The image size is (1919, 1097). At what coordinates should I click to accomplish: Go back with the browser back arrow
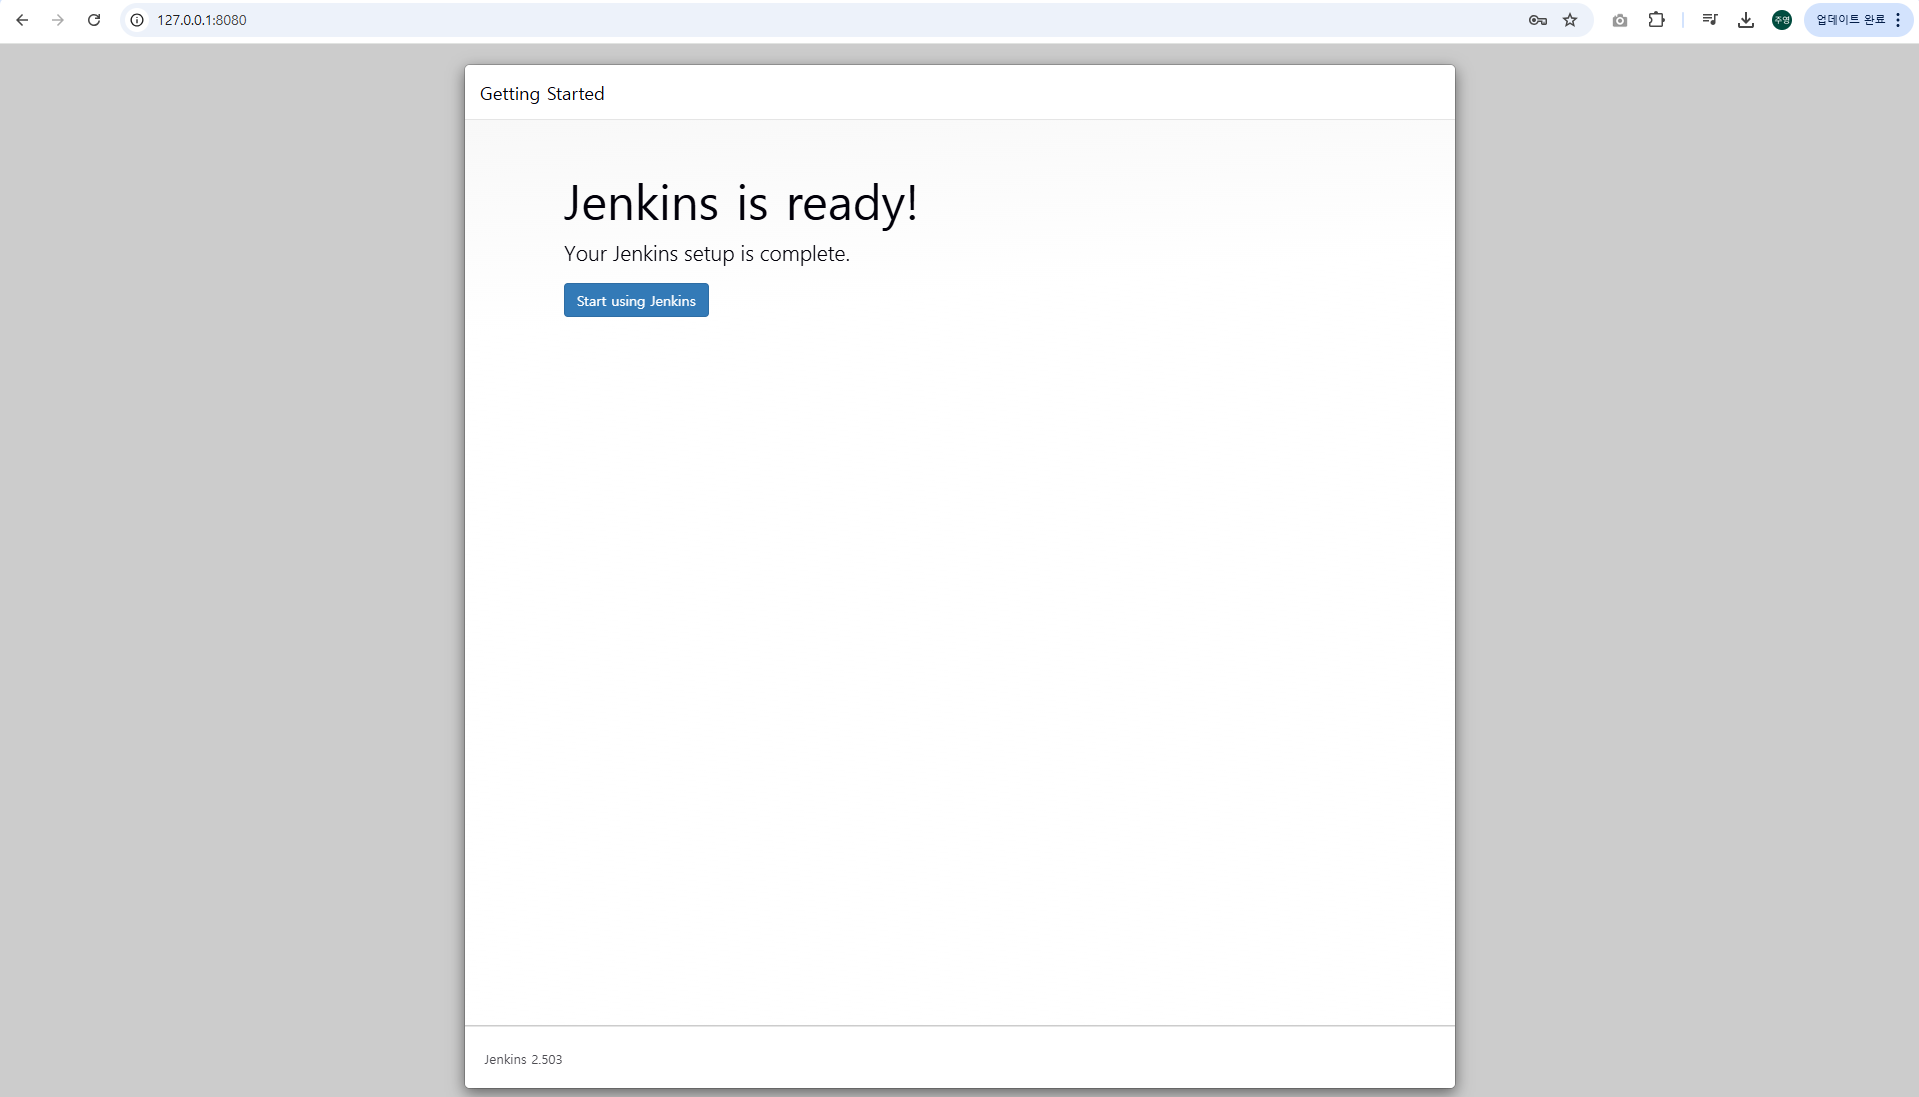[x=22, y=20]
